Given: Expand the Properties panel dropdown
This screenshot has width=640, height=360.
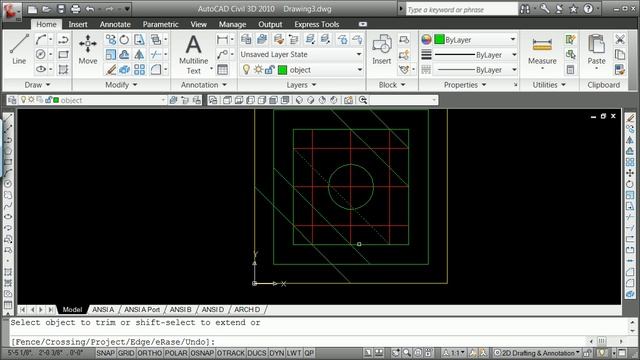Looking at the screenshot, I should pyautogui.click(x=465, y=85).
